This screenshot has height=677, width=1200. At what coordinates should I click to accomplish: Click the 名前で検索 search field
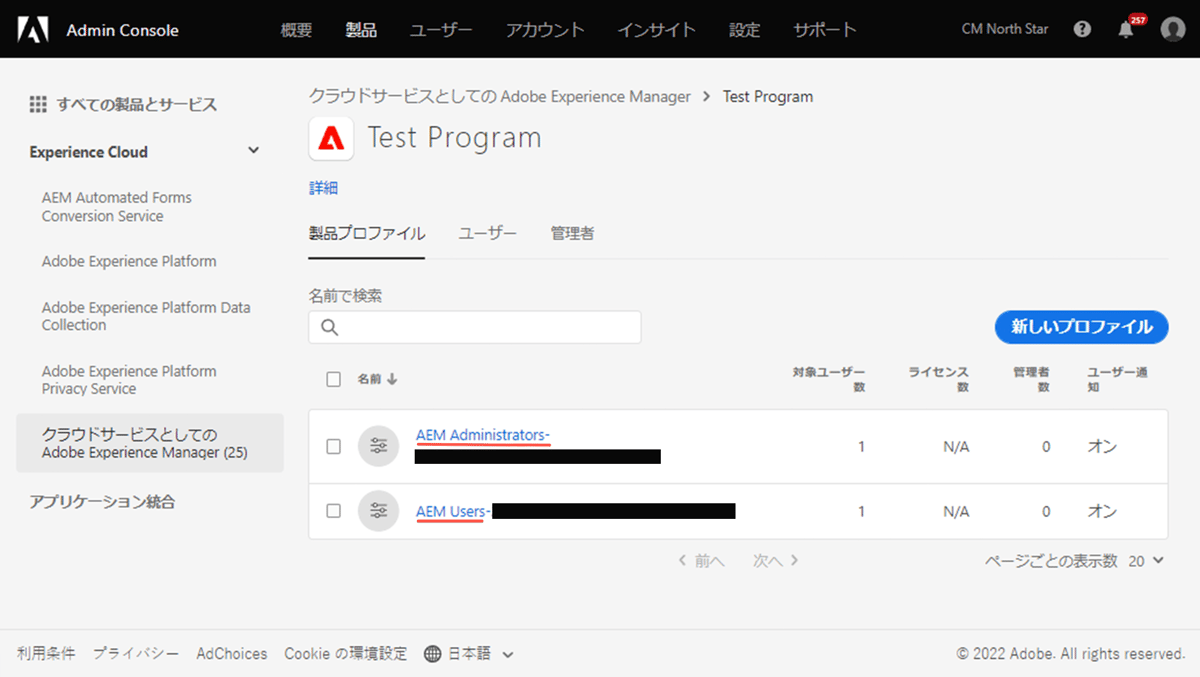(475, 327)
